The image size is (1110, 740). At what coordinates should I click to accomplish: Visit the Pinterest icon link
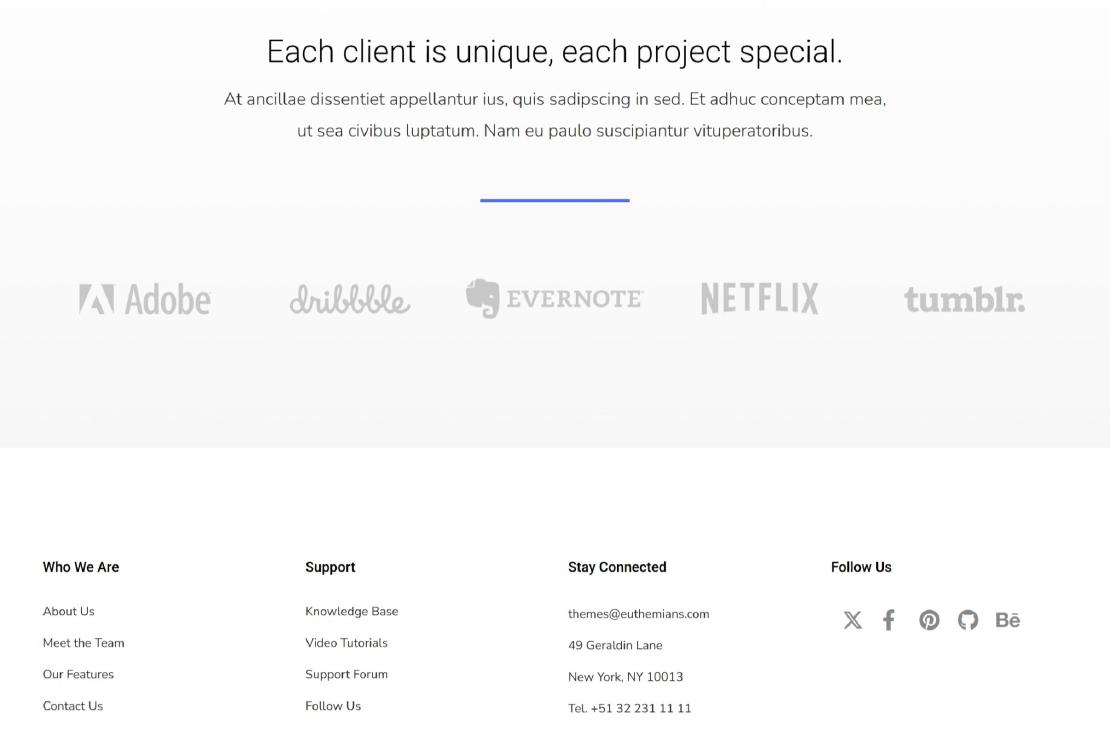point(929,620)
